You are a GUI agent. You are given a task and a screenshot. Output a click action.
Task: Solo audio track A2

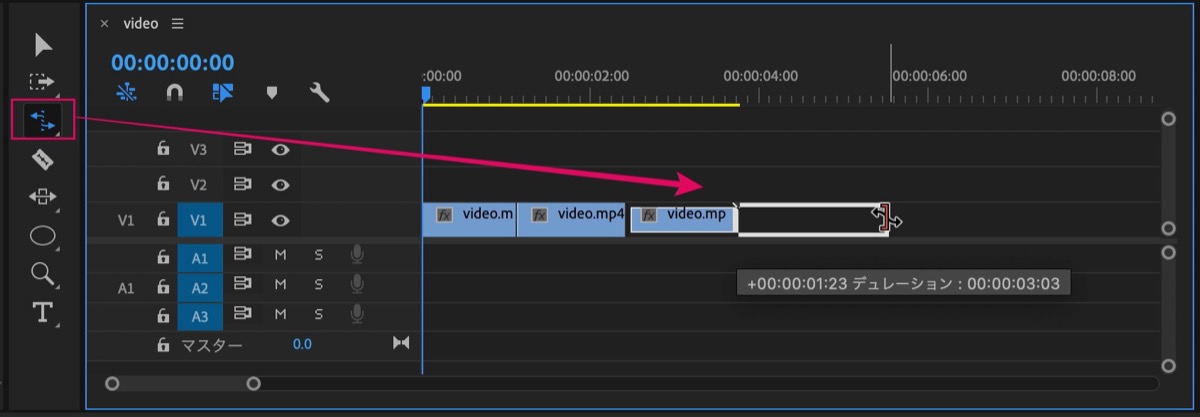[x=319, y=286]
